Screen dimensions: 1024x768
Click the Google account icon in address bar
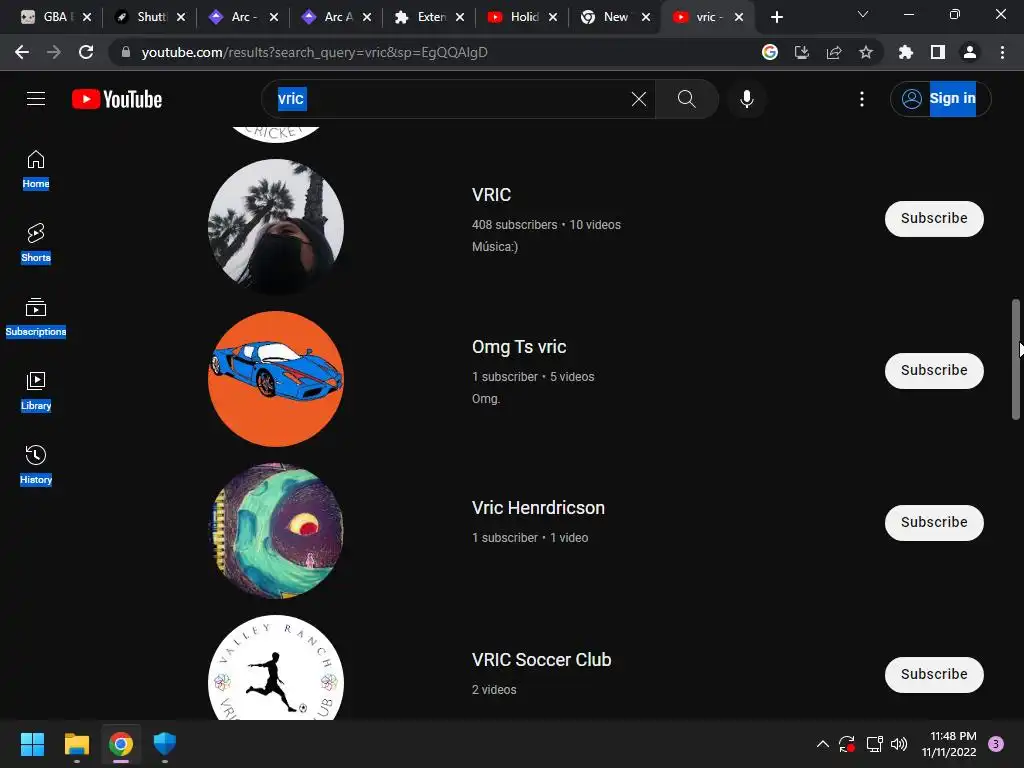[770, 52]
